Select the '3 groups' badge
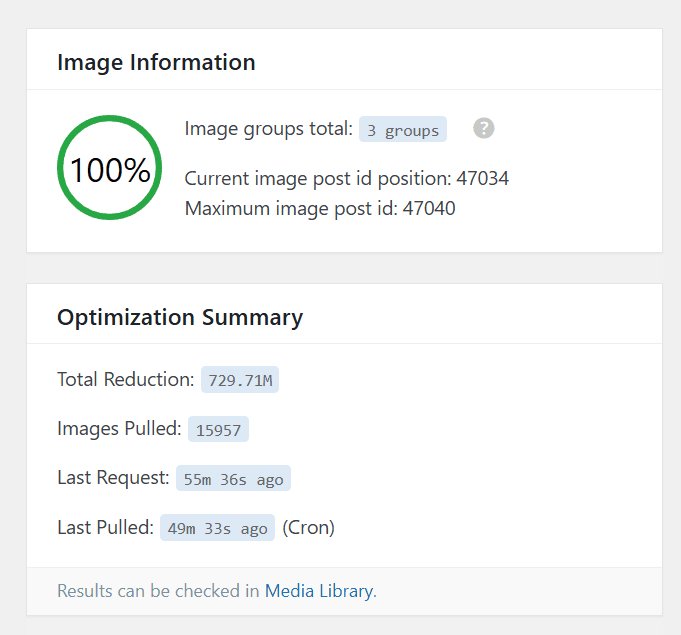 tap(403, 129)
